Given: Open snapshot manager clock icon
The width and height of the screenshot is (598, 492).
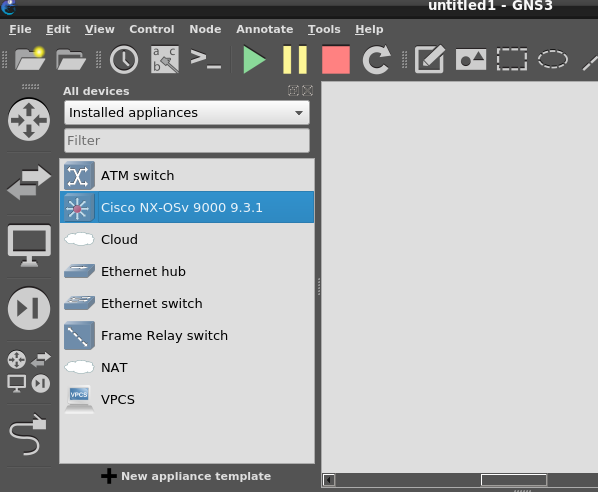Looking at the screenshot, I should (x=124, y=60).
